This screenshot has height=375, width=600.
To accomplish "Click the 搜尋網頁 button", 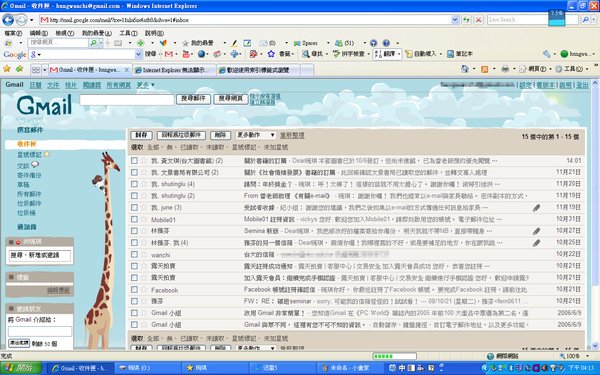I will (x=230, y=99).
